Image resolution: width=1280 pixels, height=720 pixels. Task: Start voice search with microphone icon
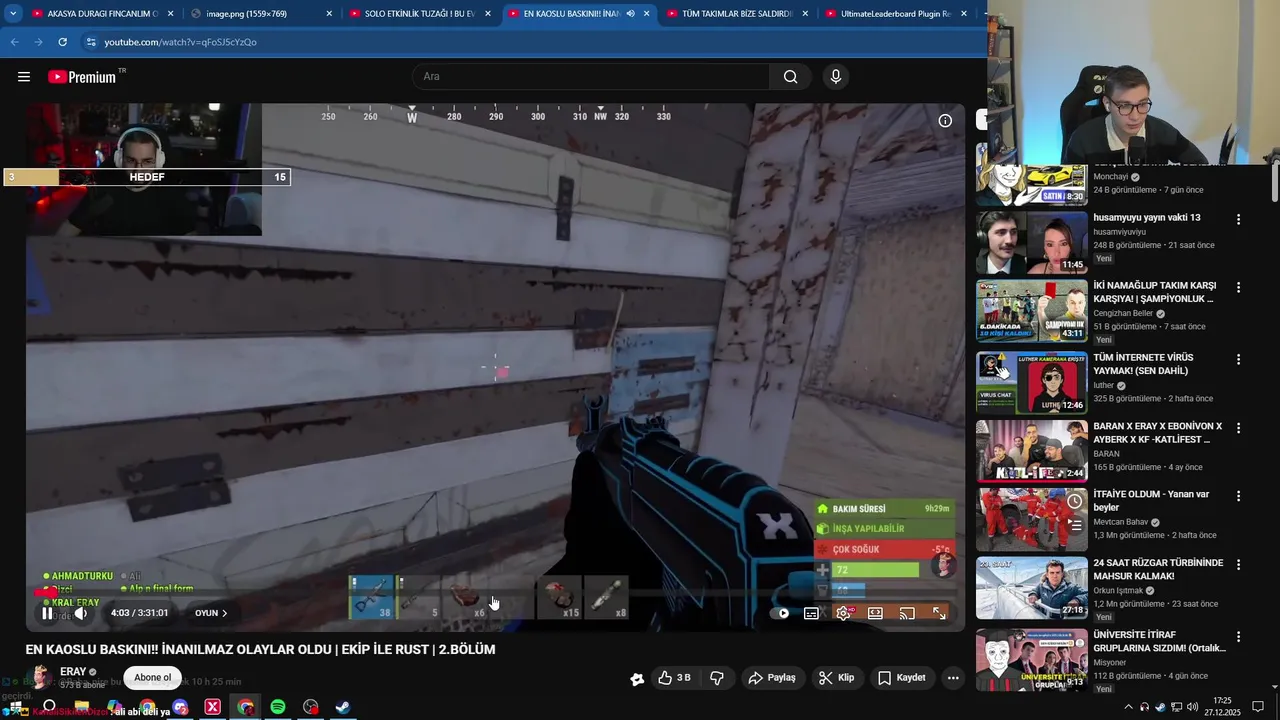pyautogui.click(x=836, y=77)
